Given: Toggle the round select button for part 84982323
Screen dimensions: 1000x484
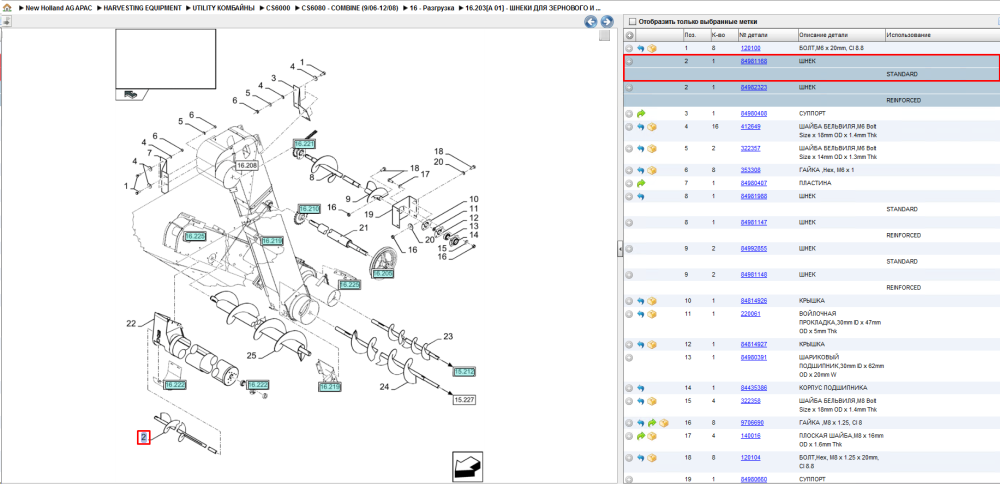Looking at the screenshot, I should [x=629, y=87].
